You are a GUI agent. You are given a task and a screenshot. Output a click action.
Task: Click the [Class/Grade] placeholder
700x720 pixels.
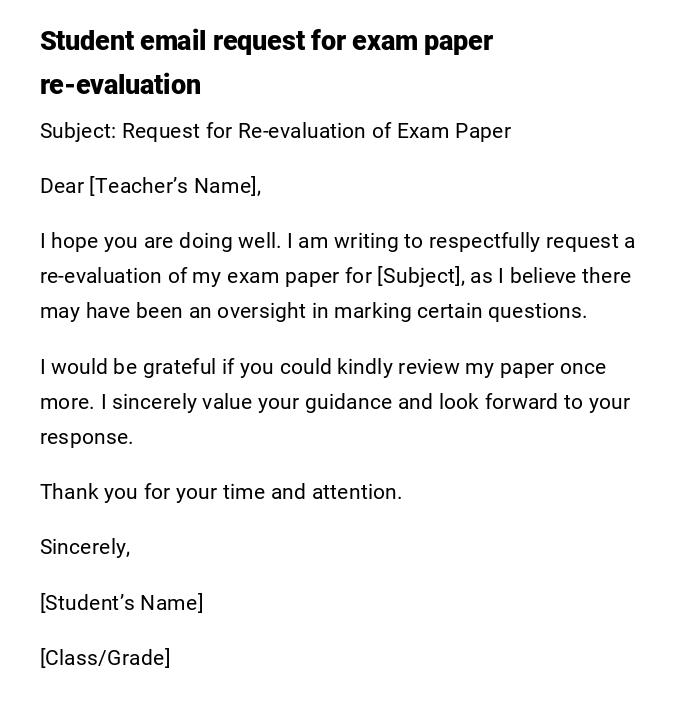click(x=105, y=658)
